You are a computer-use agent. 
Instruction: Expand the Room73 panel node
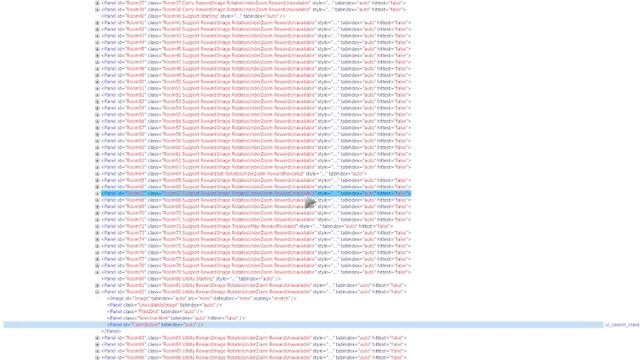coord(97,233)
